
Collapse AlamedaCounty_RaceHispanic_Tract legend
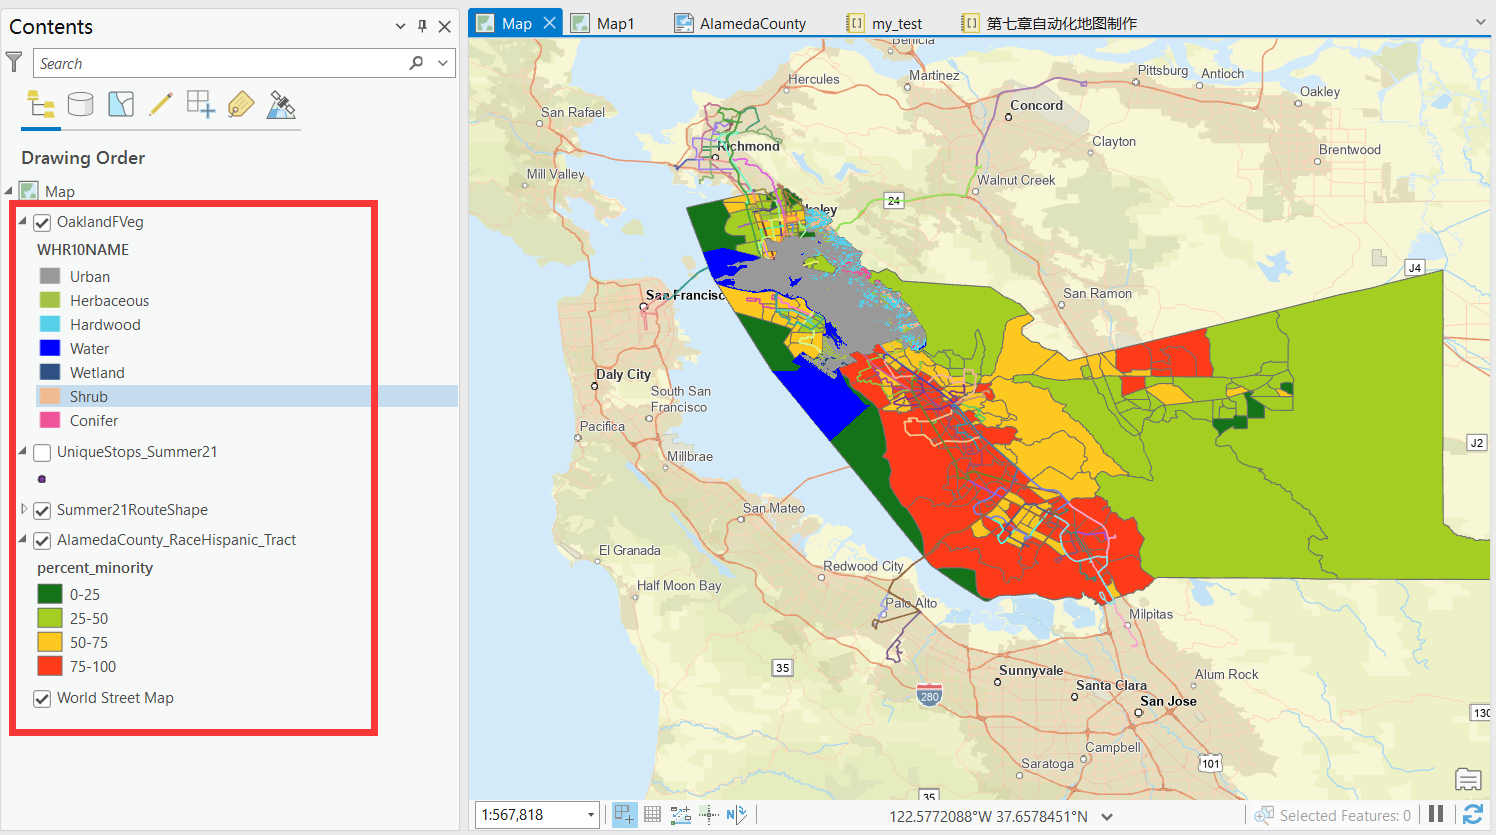(x=23, y=539)
